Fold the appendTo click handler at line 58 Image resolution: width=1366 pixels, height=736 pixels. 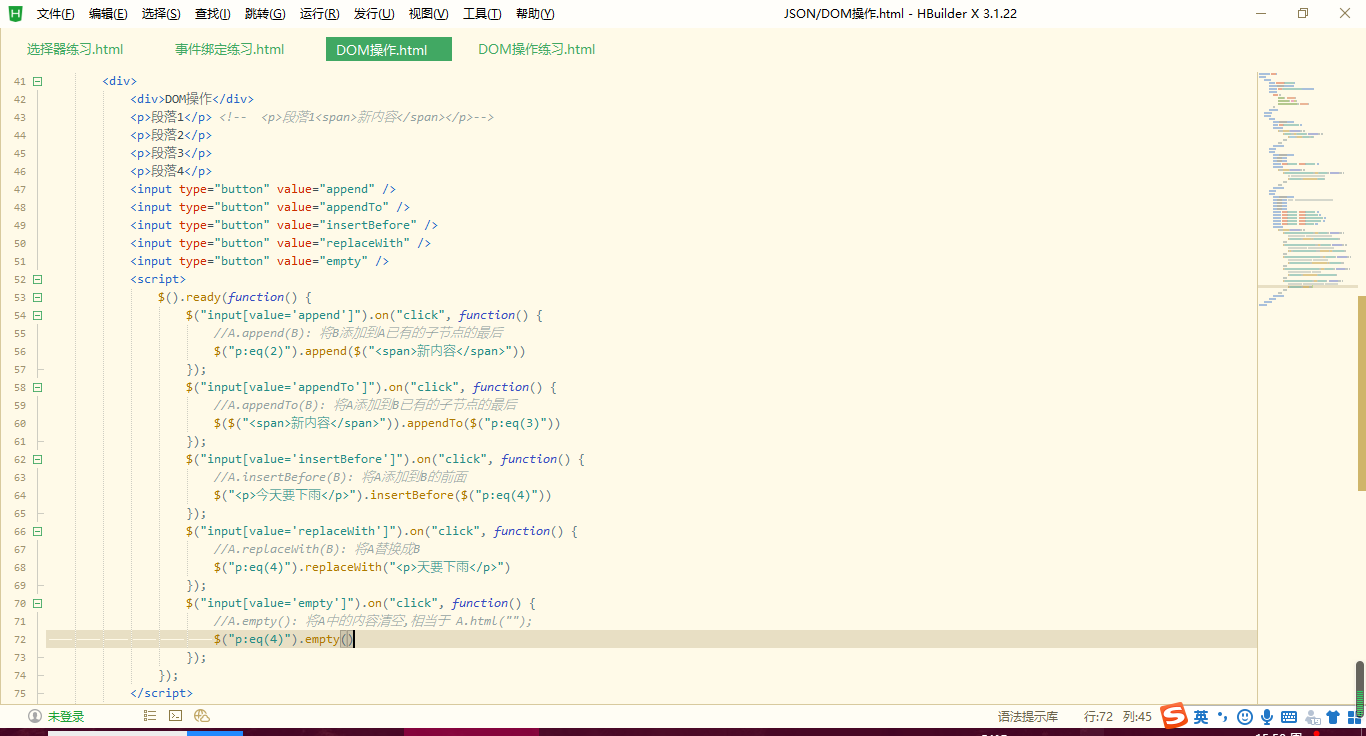[x=37, y=387]
